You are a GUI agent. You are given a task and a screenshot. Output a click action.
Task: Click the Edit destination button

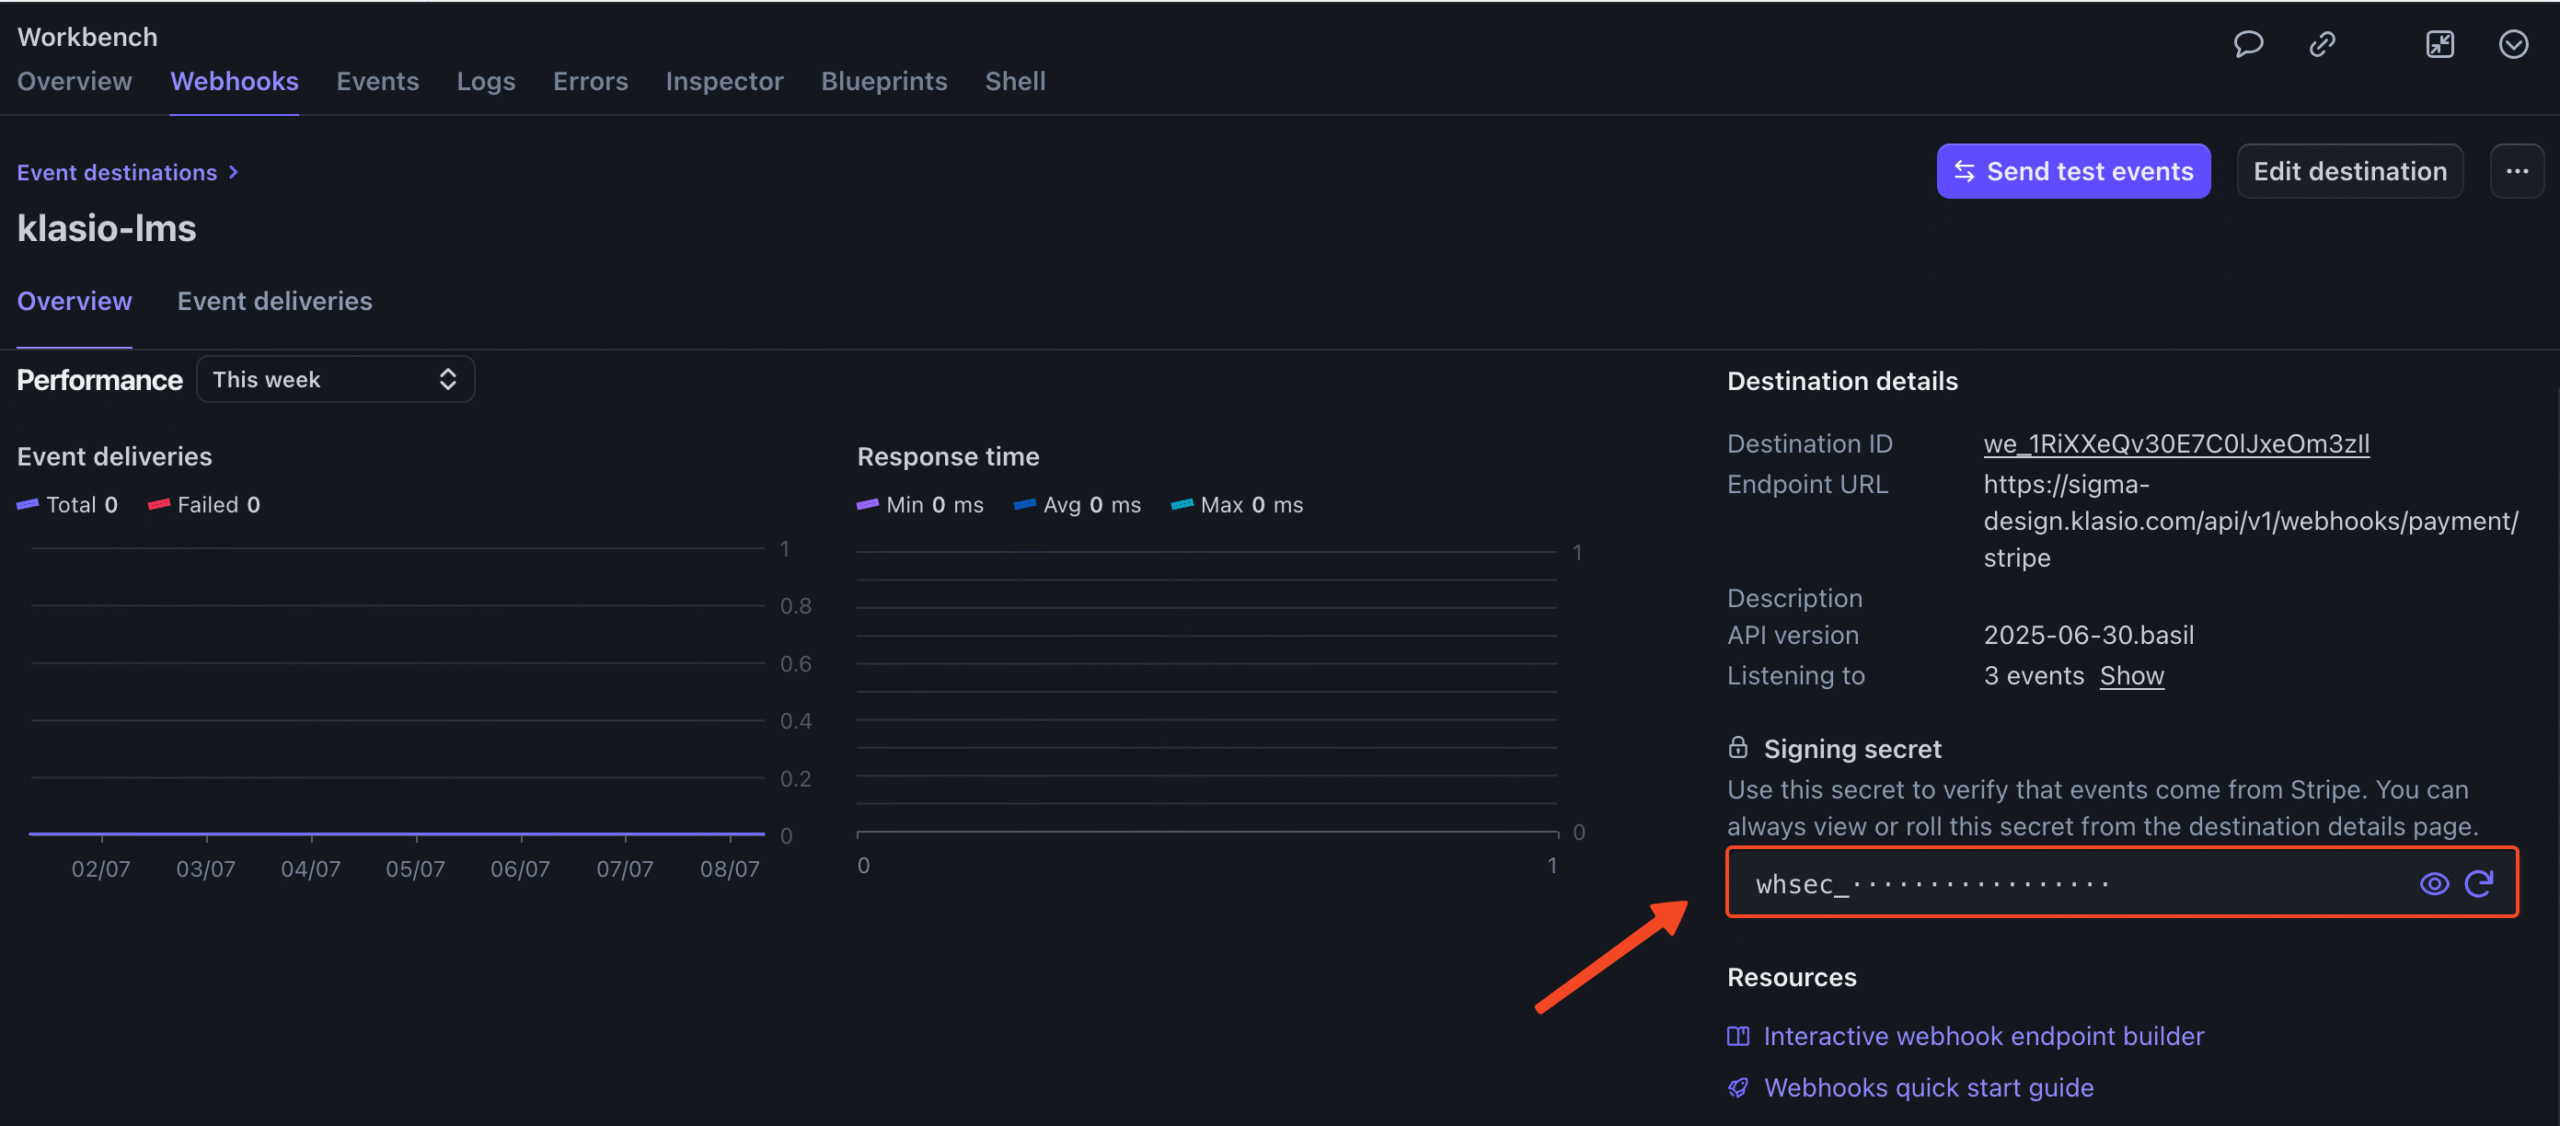tap(2350, 171)
